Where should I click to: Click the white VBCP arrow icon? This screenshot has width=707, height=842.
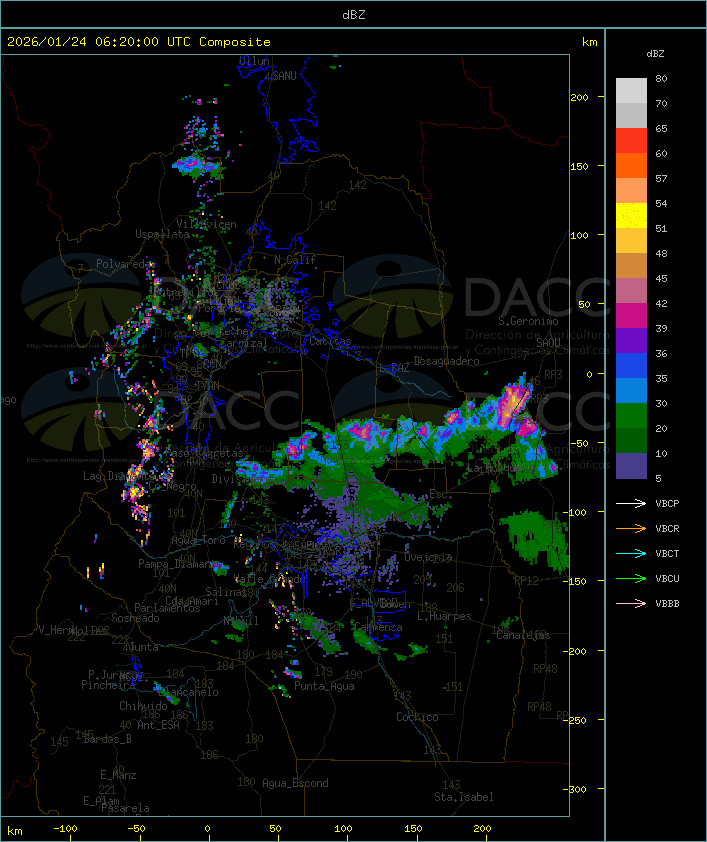[631, 503]
